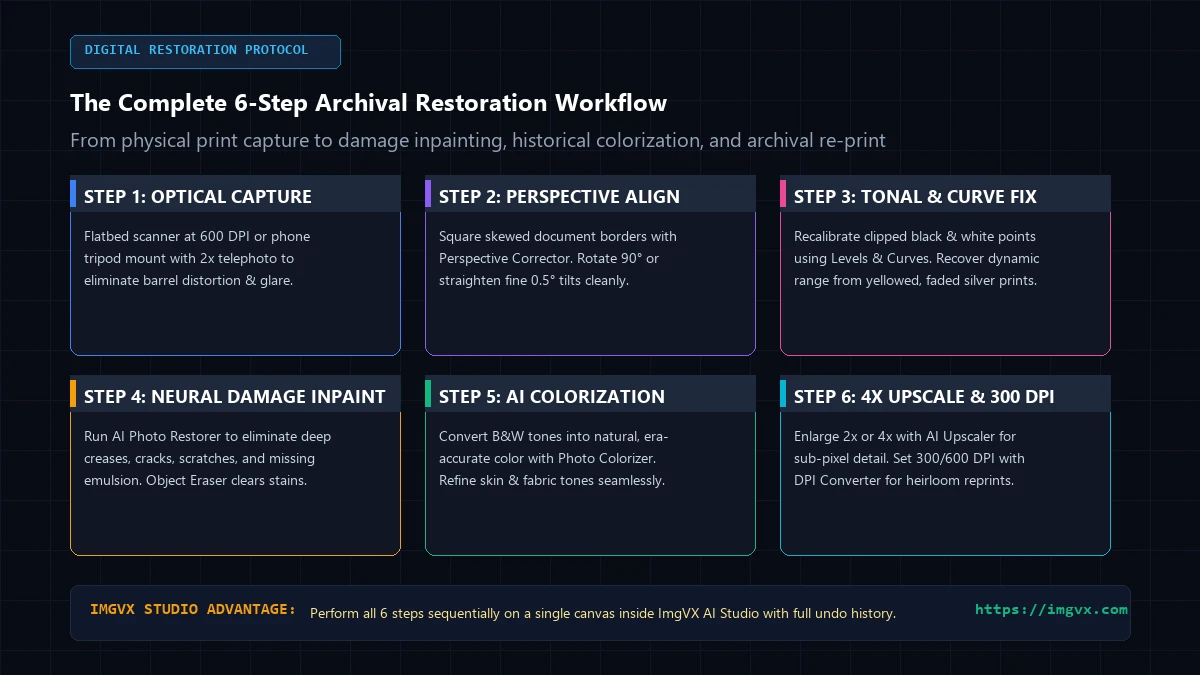Click the 'Recalibrate clipped black & white points' description
Screen dimensions: 1200x675
915,258
